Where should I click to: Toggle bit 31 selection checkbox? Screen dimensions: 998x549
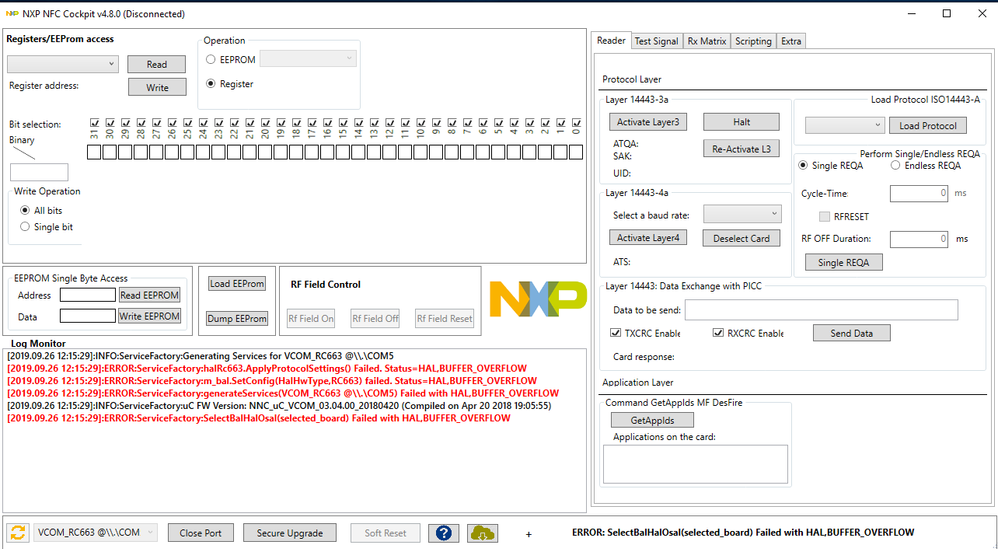pos(95,122)
